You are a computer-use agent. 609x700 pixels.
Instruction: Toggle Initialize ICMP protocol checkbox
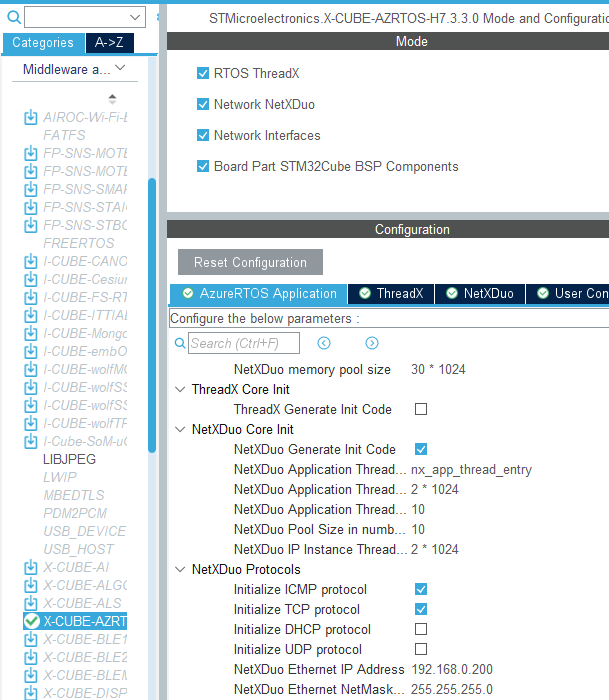click(421, 589)
